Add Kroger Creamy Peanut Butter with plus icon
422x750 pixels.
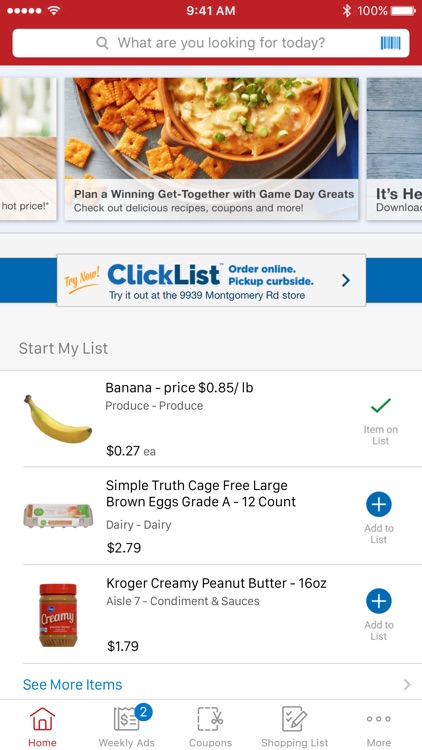pyautogui.click(x=378, y=601)
